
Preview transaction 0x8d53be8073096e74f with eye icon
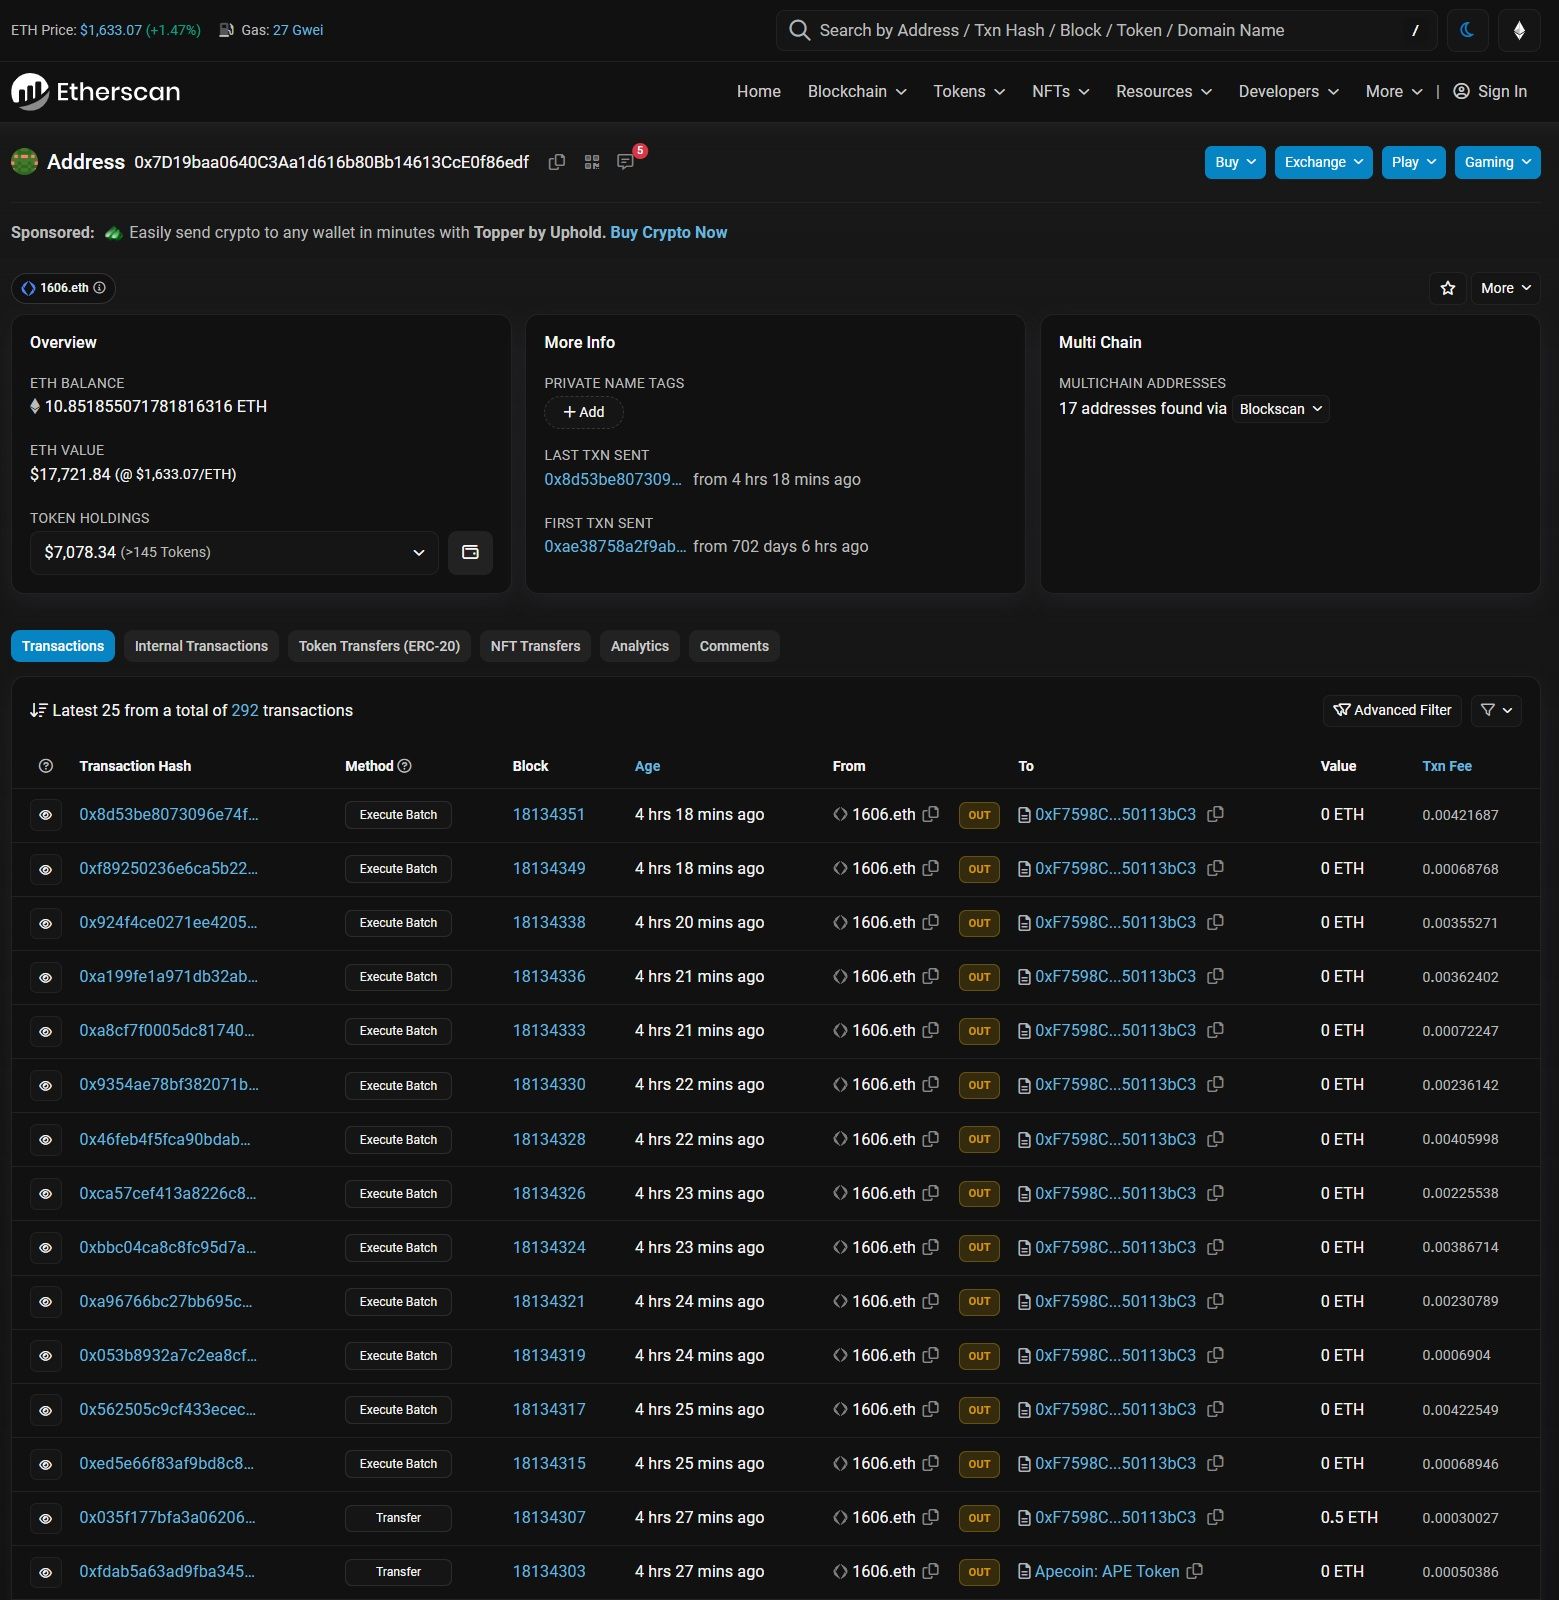45,815
